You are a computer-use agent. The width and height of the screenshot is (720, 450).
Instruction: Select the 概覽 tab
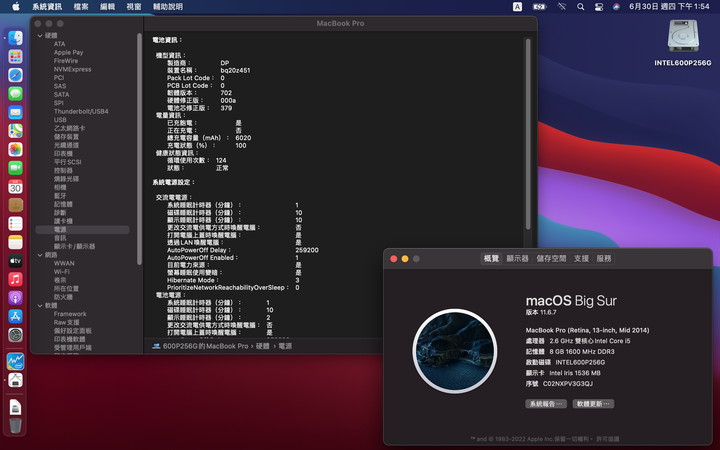(491, 259)
